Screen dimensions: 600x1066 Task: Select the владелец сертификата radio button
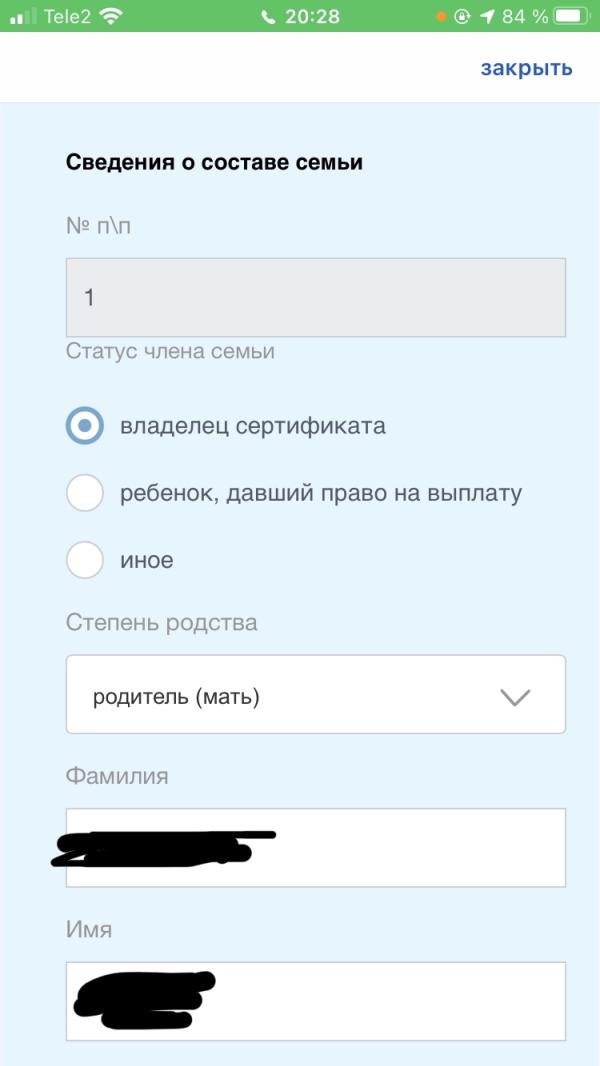pos(85,424)
